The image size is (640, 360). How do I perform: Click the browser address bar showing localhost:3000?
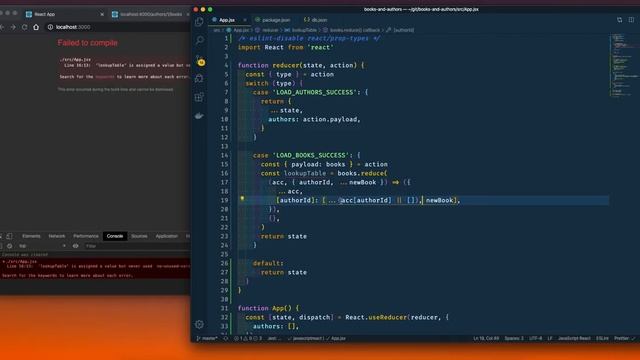coord(118,27)
